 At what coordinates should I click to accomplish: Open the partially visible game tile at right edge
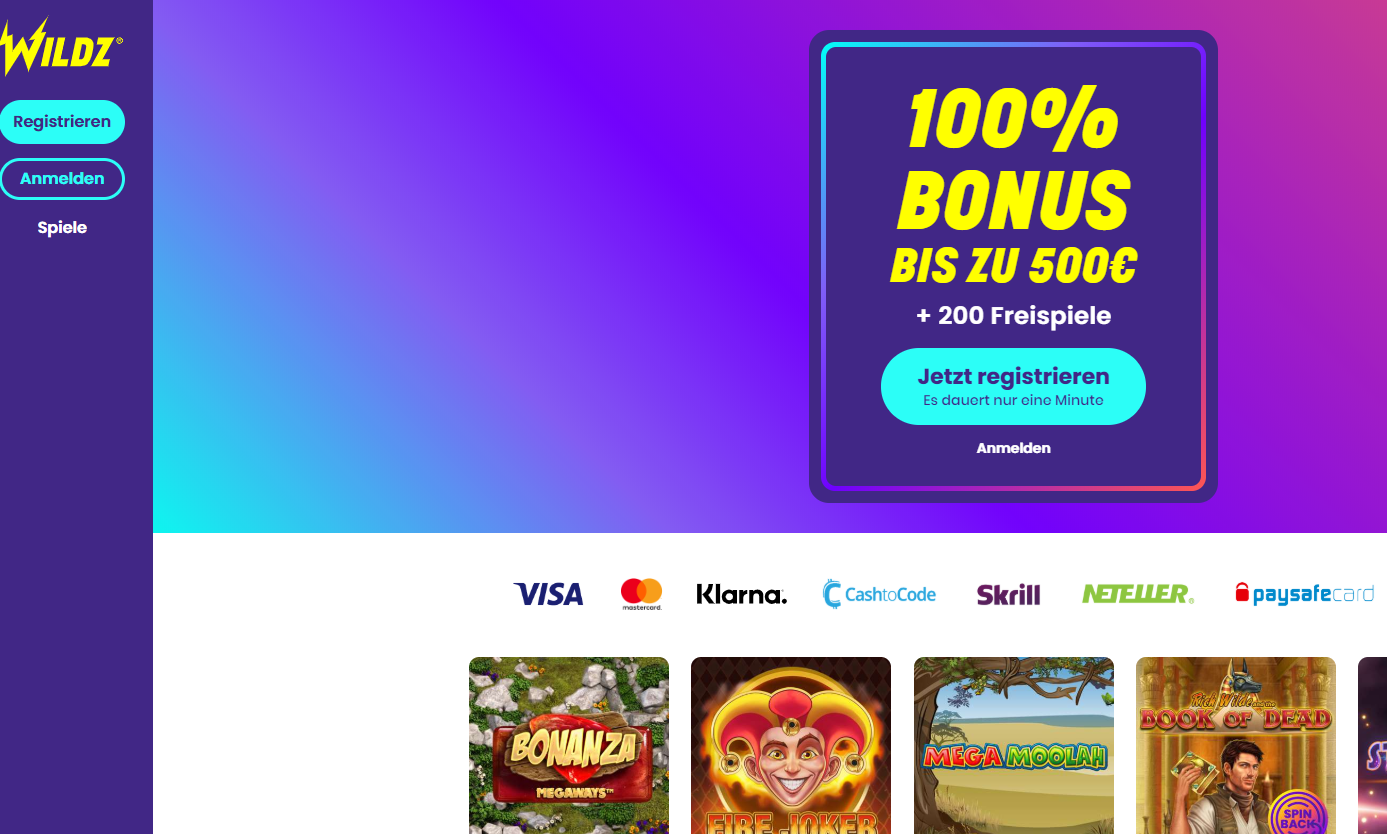pos(1372,745)
